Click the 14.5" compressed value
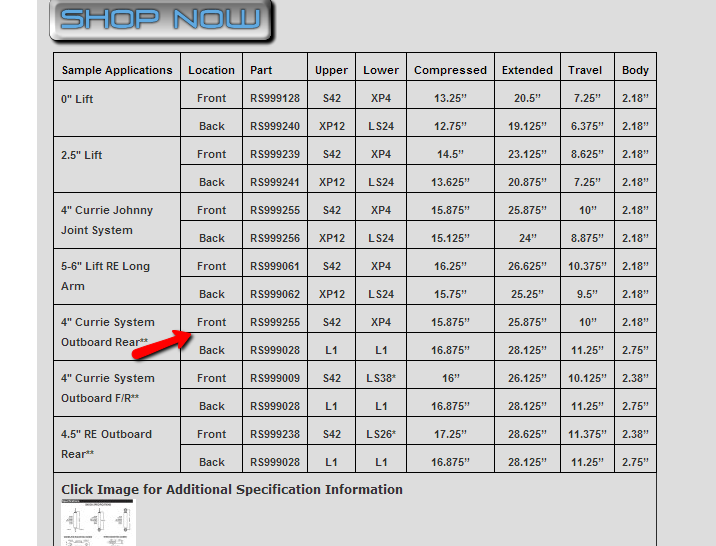Image resolution: width=716 pixels, height=546 pixels. [x=450, y=154]
